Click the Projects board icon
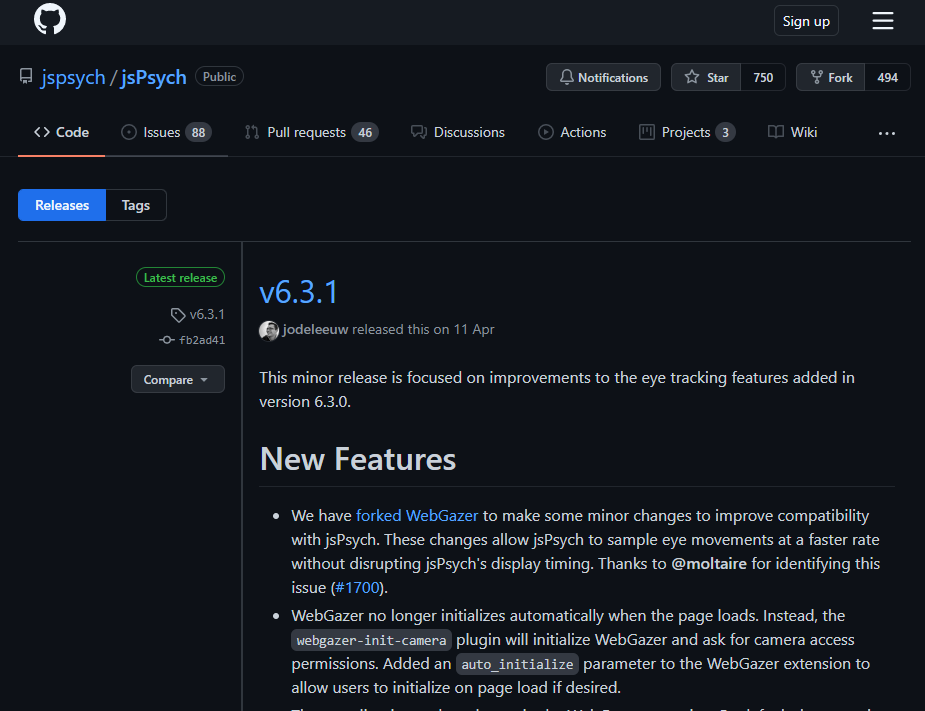 [647, 132]
